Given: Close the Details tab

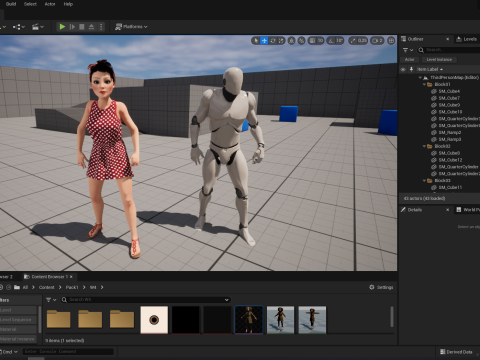Looking at the screenshot, I should click(x=448, y=210).
